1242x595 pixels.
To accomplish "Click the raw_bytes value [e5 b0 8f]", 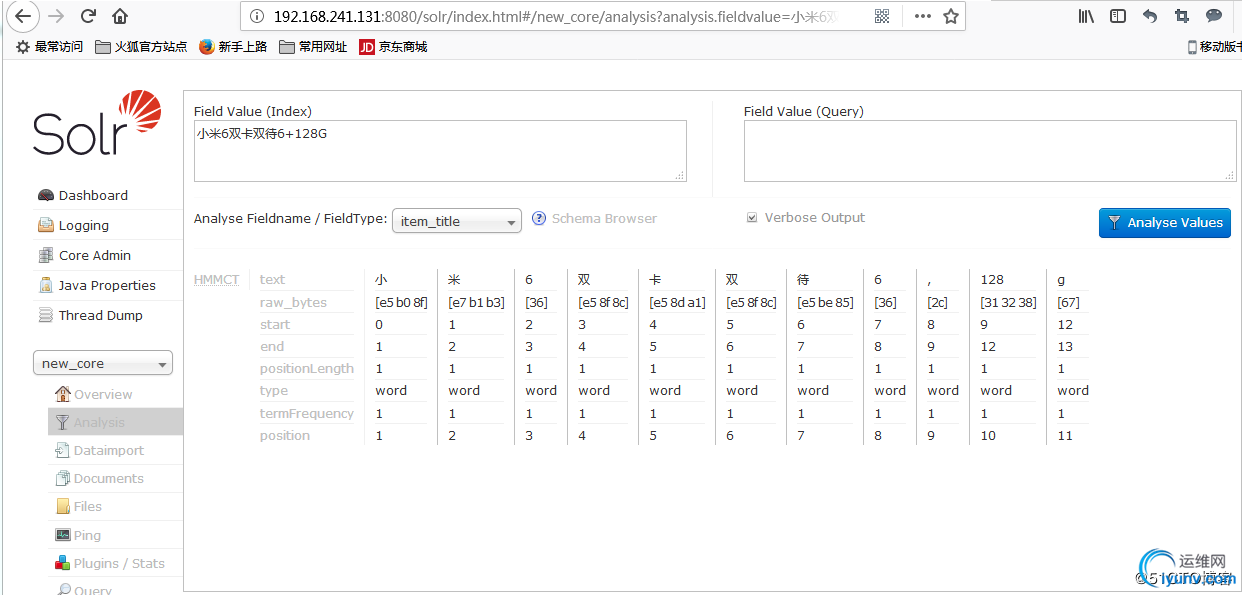I will pyautogui.click(x=401, y=302).
